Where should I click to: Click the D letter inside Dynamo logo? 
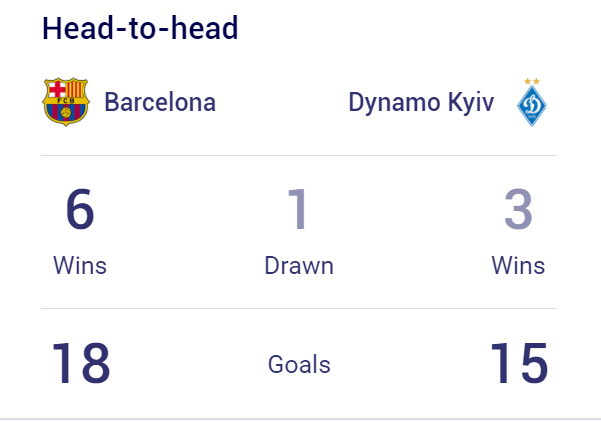532,104
